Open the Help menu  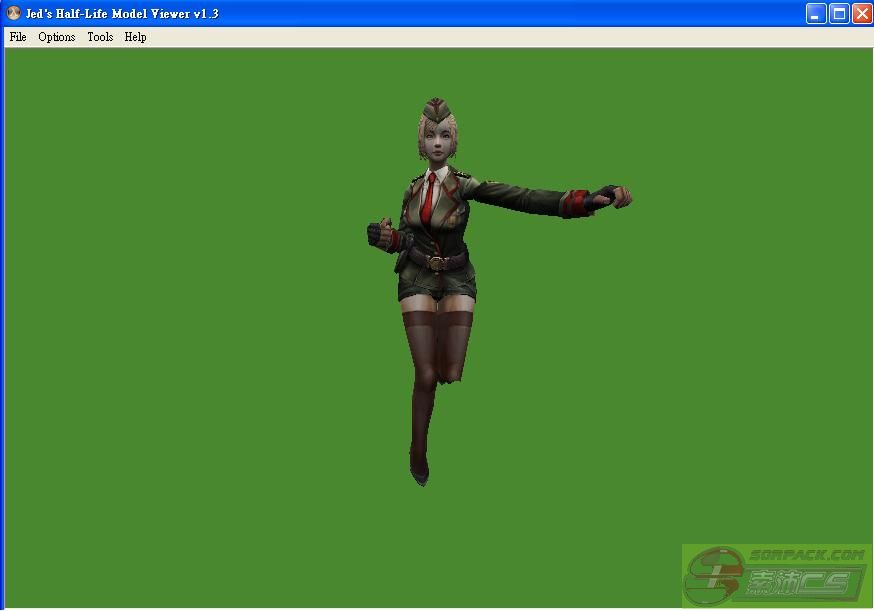(x=135, y=37)
